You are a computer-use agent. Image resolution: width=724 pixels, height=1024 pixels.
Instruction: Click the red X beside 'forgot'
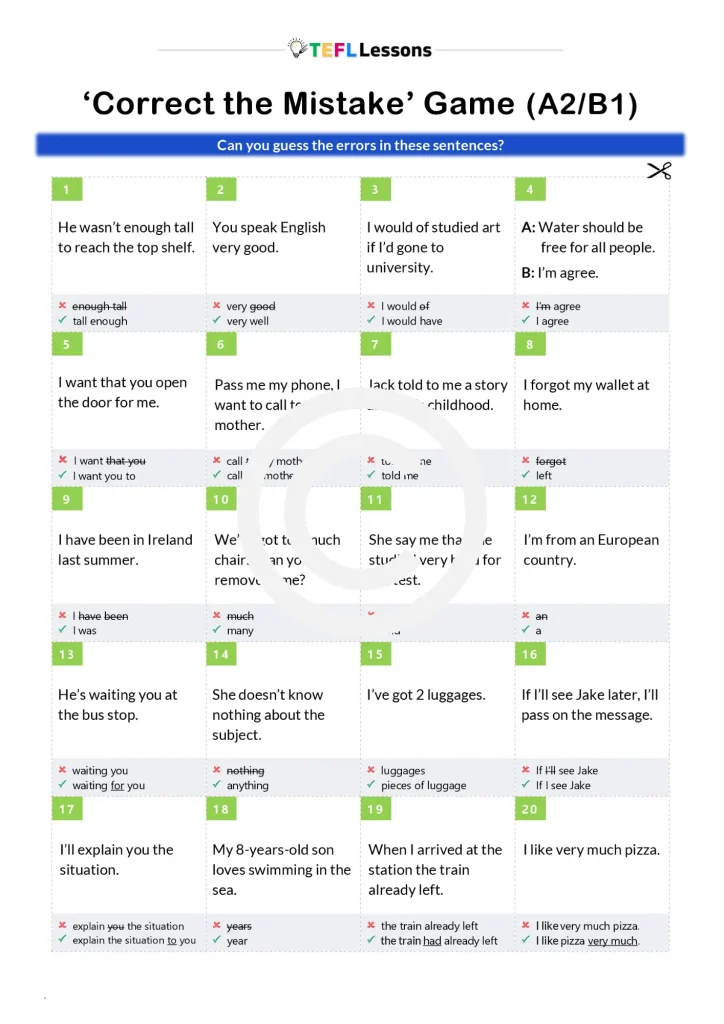pyautogui.click(x=525, y=461)
